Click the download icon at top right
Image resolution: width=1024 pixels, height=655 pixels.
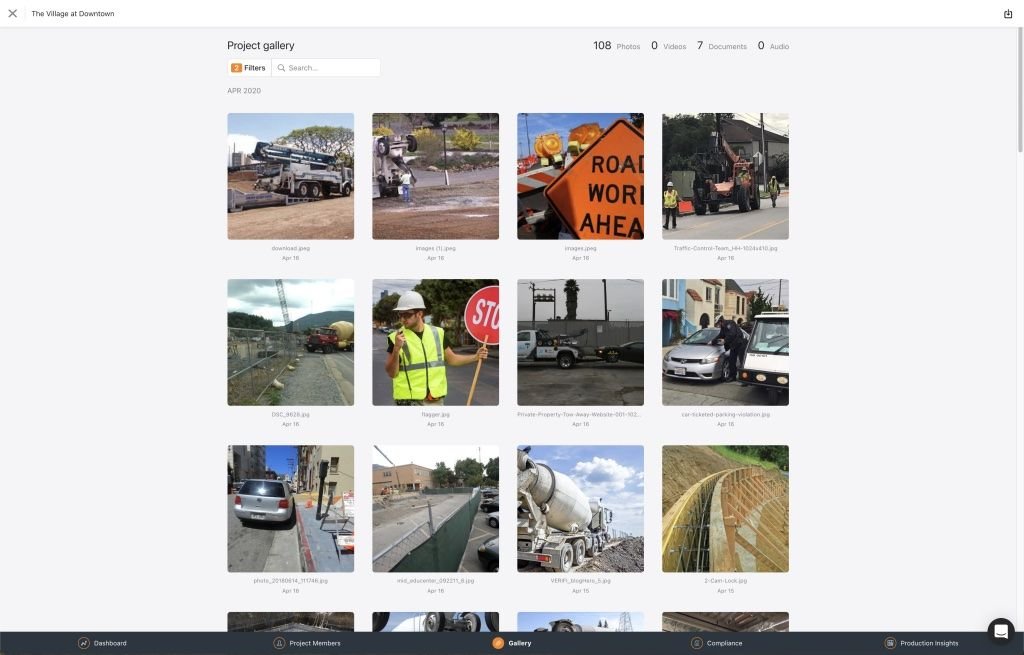(x=1008, y=14)
